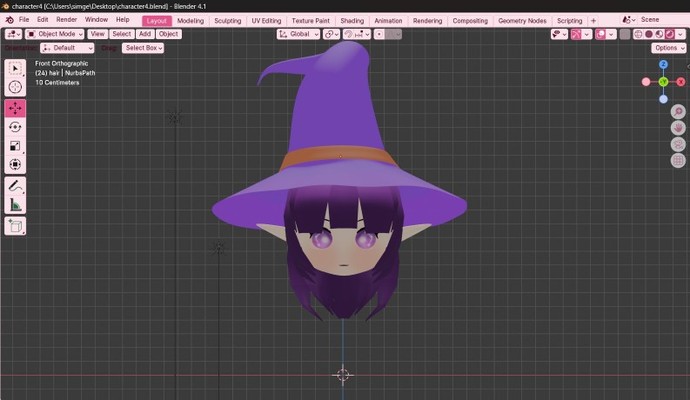The image size is (690, 400).
Task: Switch to the Shading workspace tab
Action: 352,21
